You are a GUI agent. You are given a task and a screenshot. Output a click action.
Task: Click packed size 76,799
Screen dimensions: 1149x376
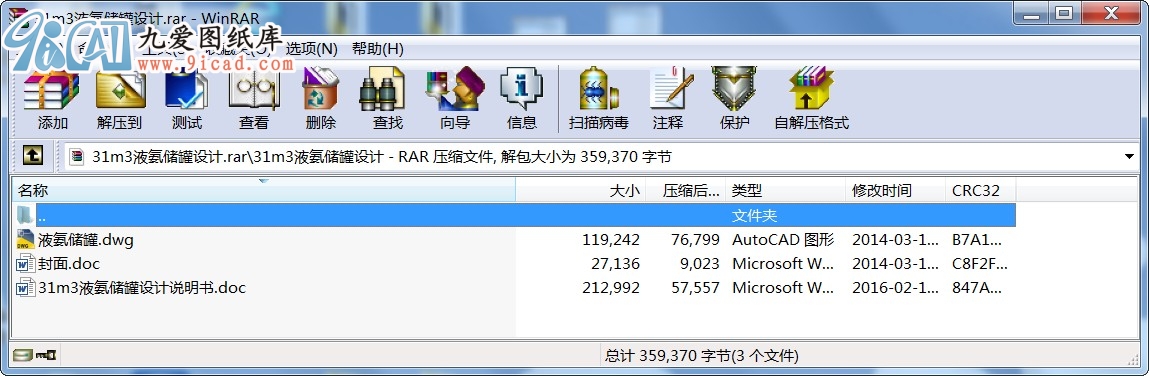click(695, 240)
